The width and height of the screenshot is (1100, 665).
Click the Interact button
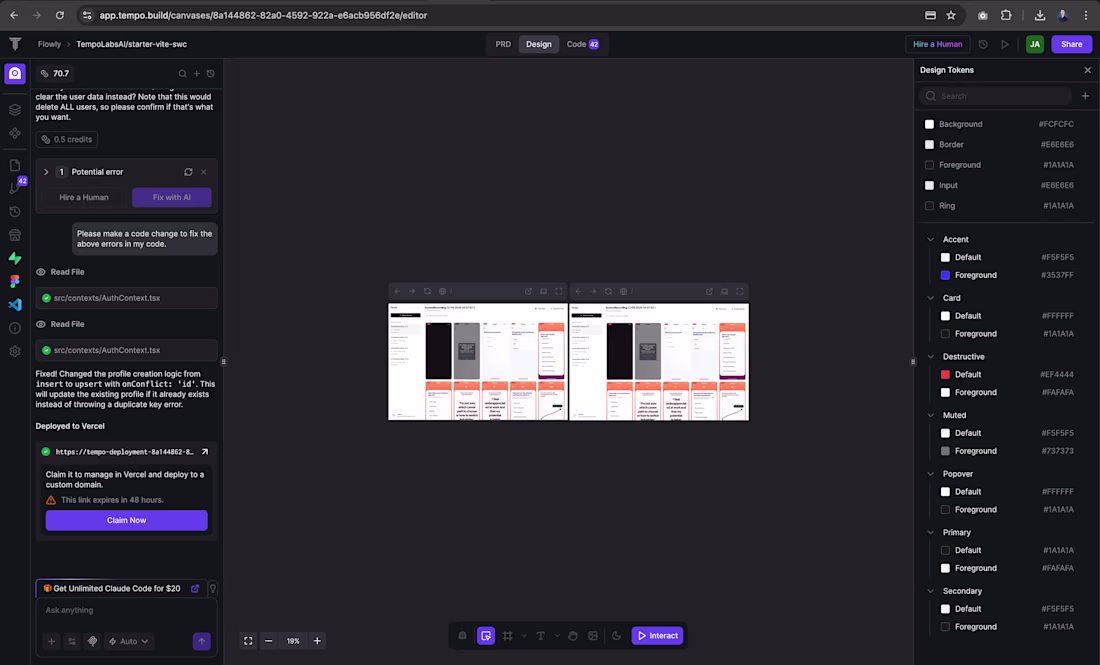(x=657, y=636)
